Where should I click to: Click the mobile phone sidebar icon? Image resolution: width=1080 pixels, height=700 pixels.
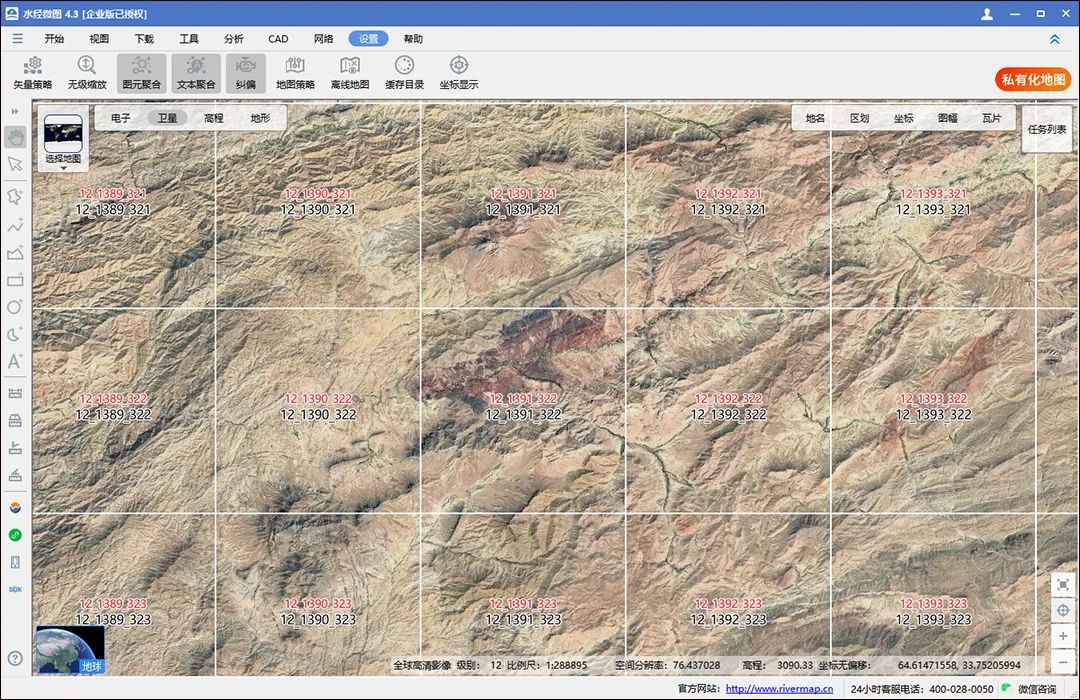coord(15,562)
